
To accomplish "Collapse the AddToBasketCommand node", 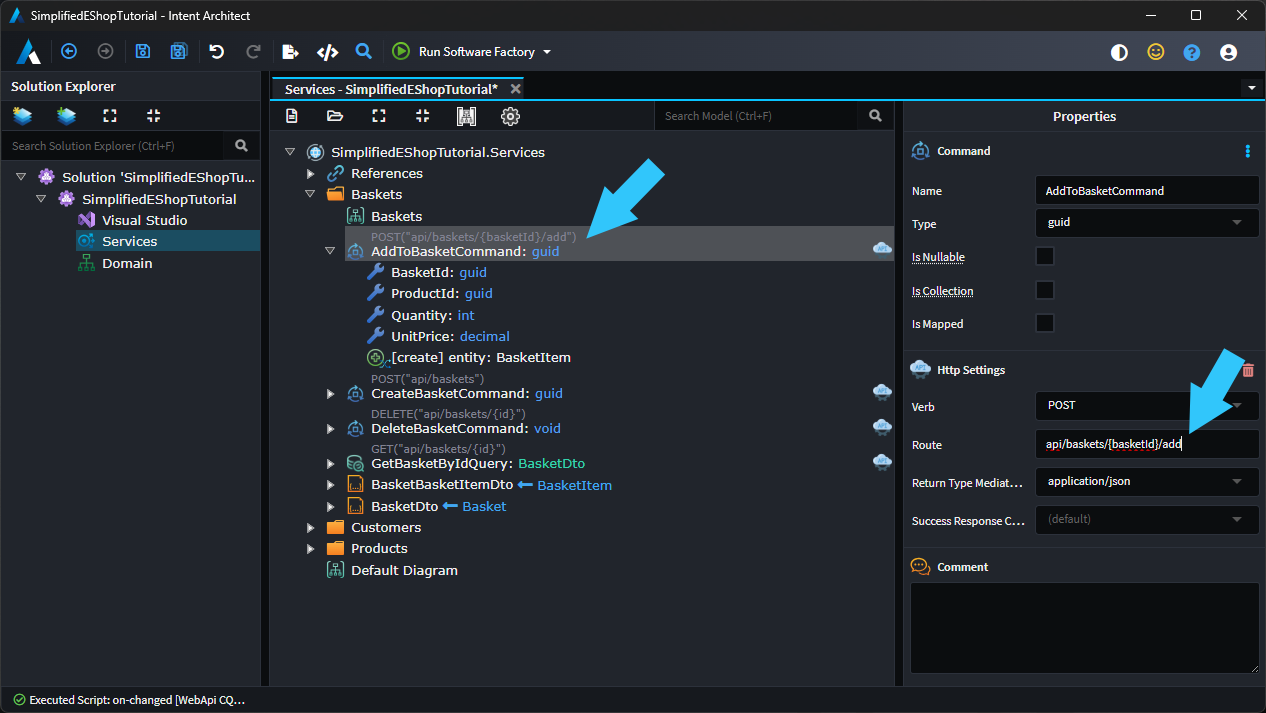I will click(330, 251).
